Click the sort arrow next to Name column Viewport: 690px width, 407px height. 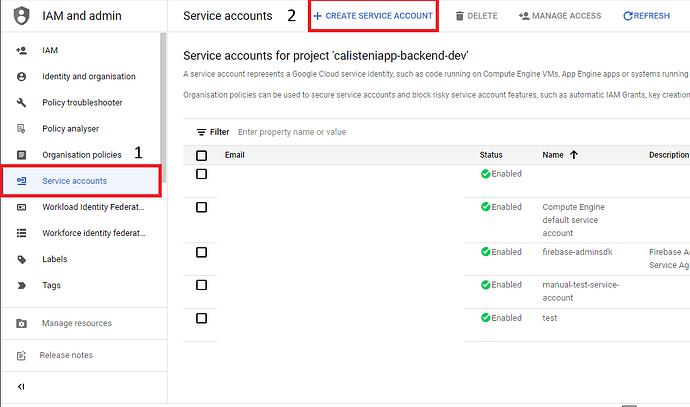tap(573, 155)
